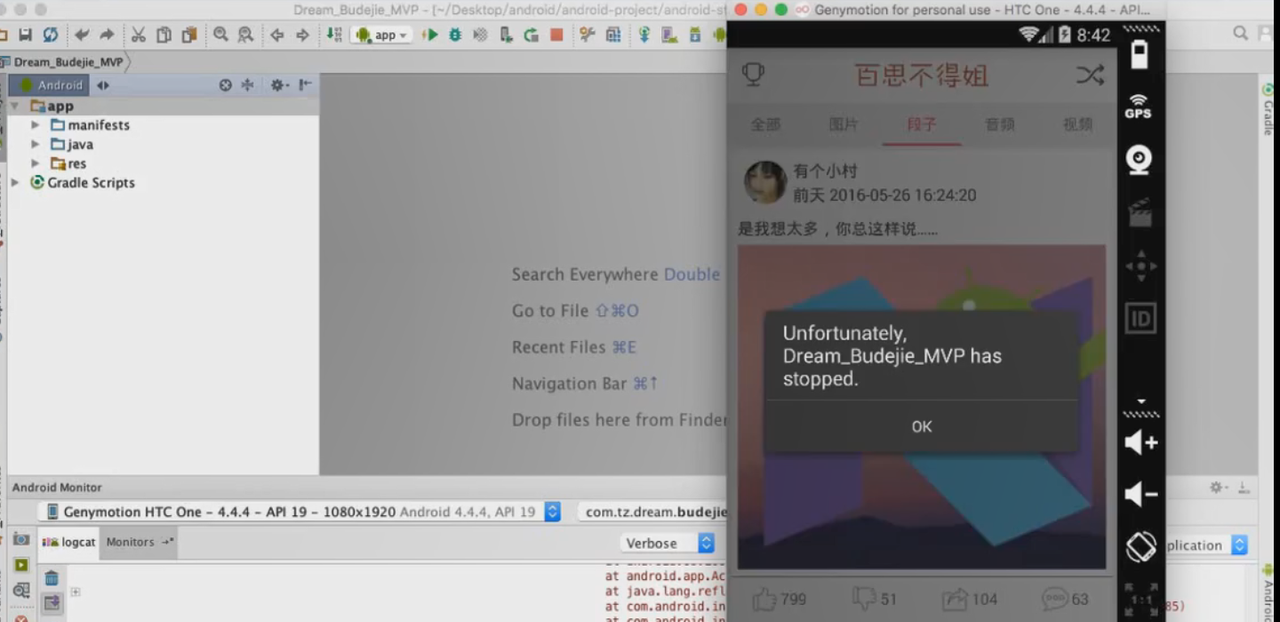
Task: Select the 视频 tab in the app
Action: point(1077,125)
